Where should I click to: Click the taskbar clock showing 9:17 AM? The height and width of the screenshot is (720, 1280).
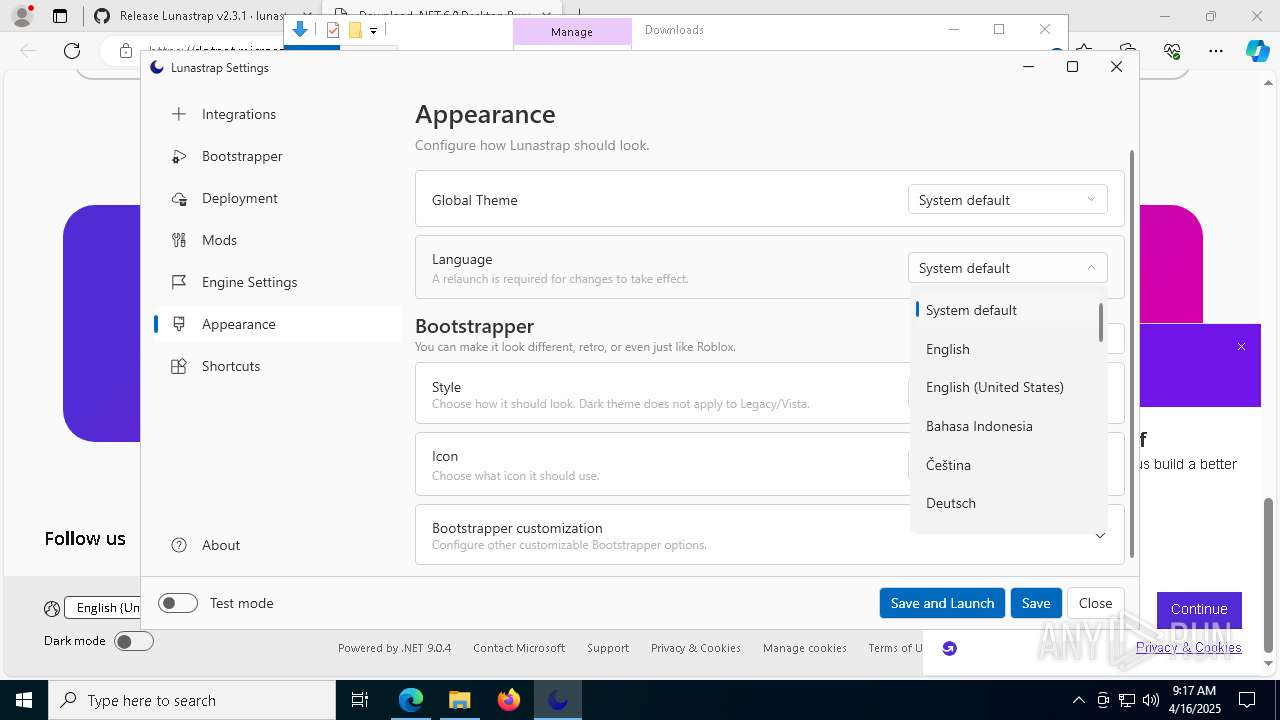click(1194, 700)
